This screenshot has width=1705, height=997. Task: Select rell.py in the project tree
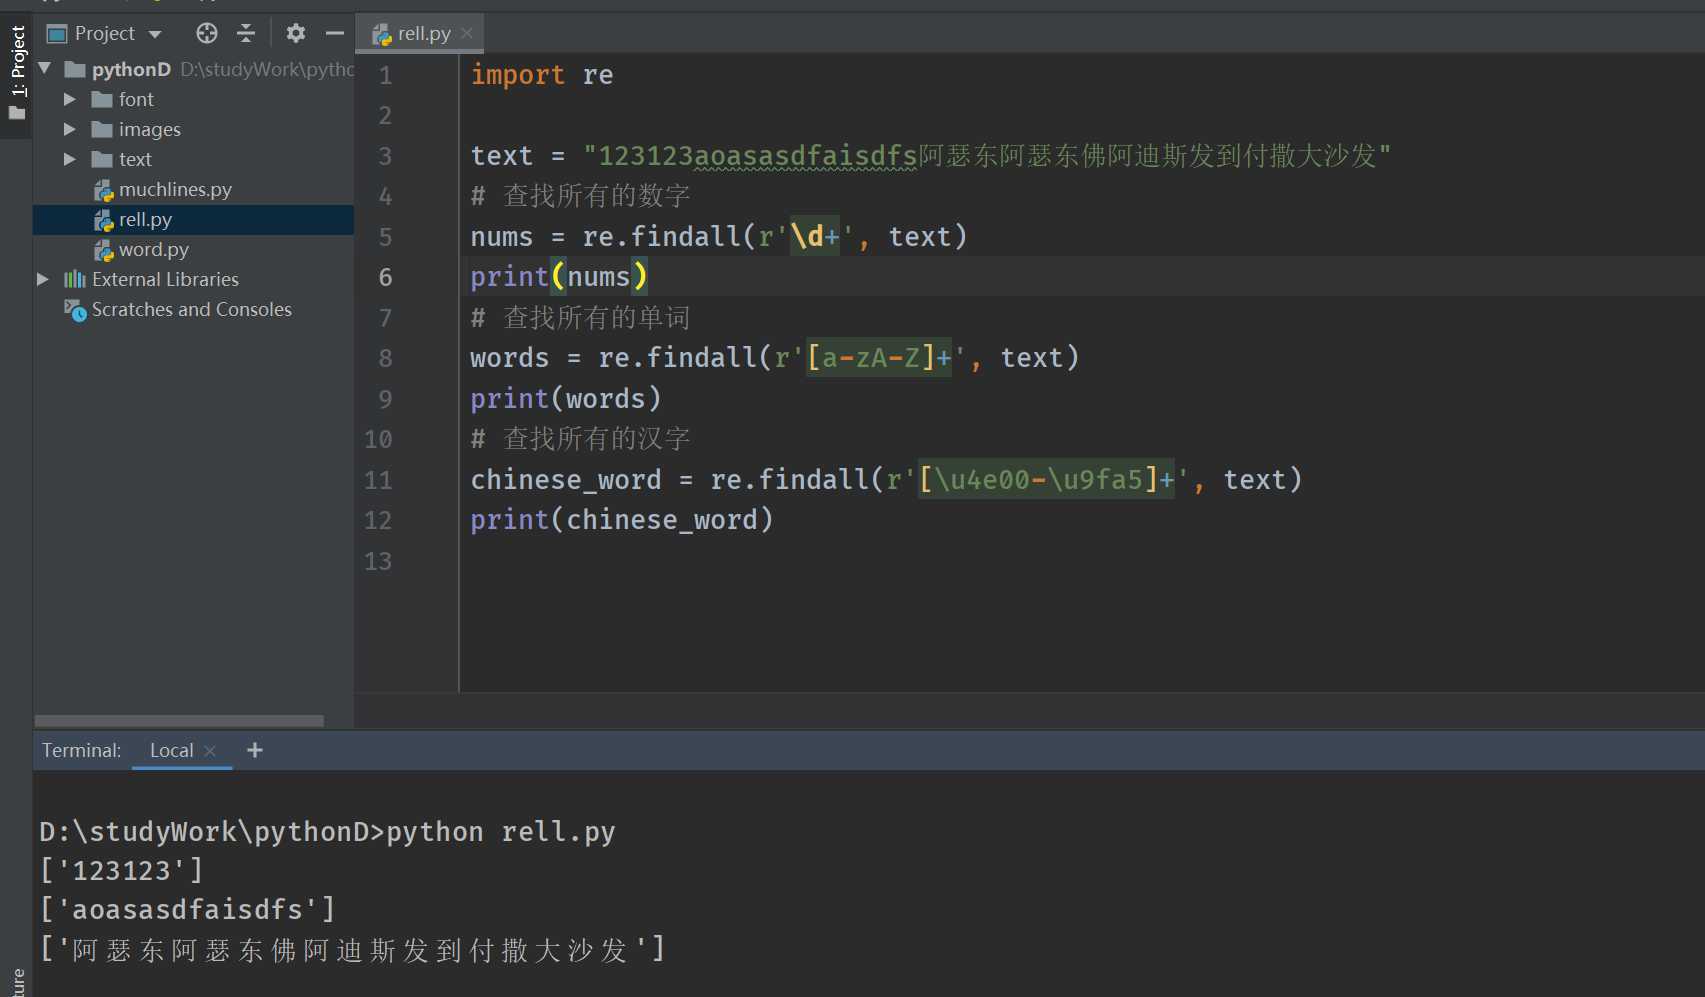click(193, 219)
